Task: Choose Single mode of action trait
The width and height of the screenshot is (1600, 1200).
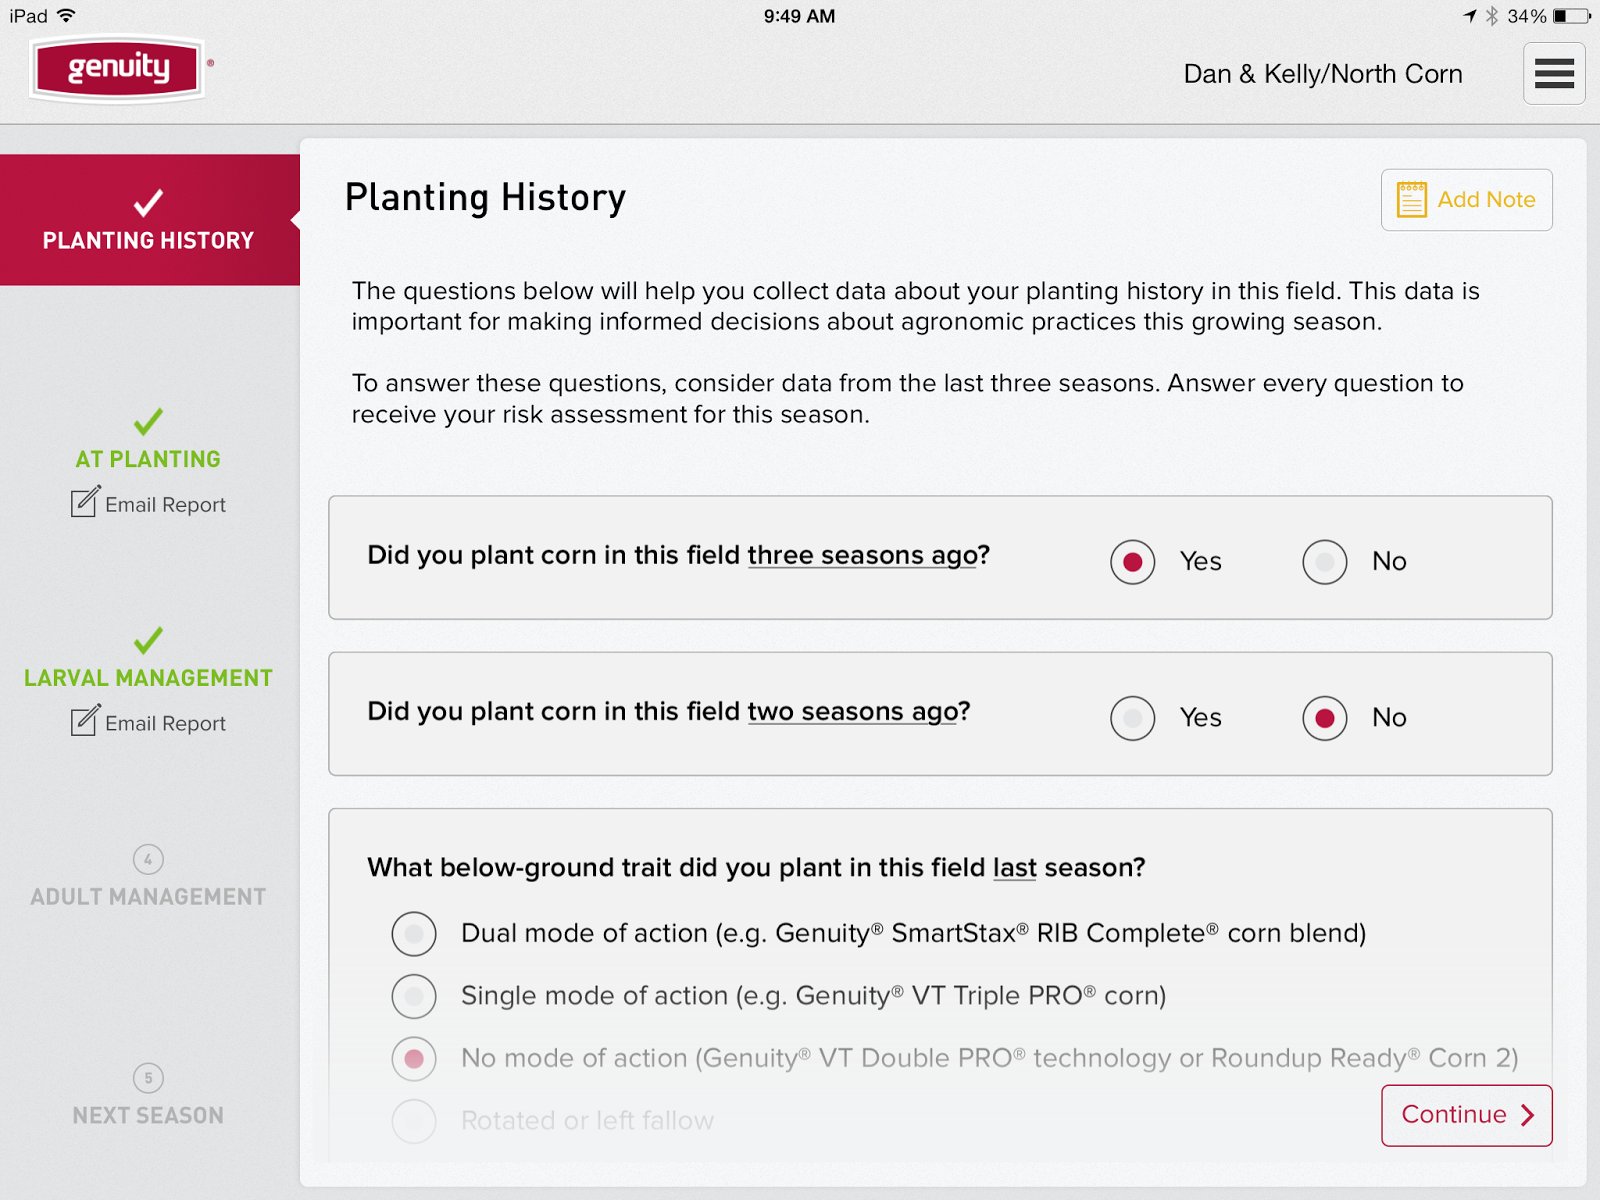Action: [x=414, y=996]
